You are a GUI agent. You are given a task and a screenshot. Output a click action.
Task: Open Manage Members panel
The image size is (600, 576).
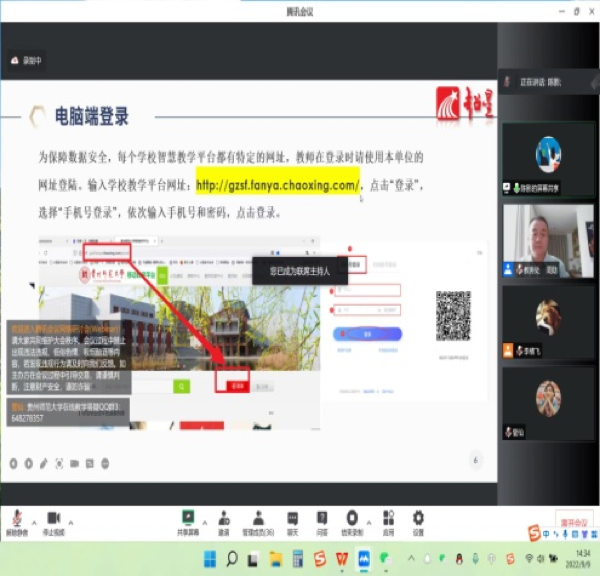[258, 519]
